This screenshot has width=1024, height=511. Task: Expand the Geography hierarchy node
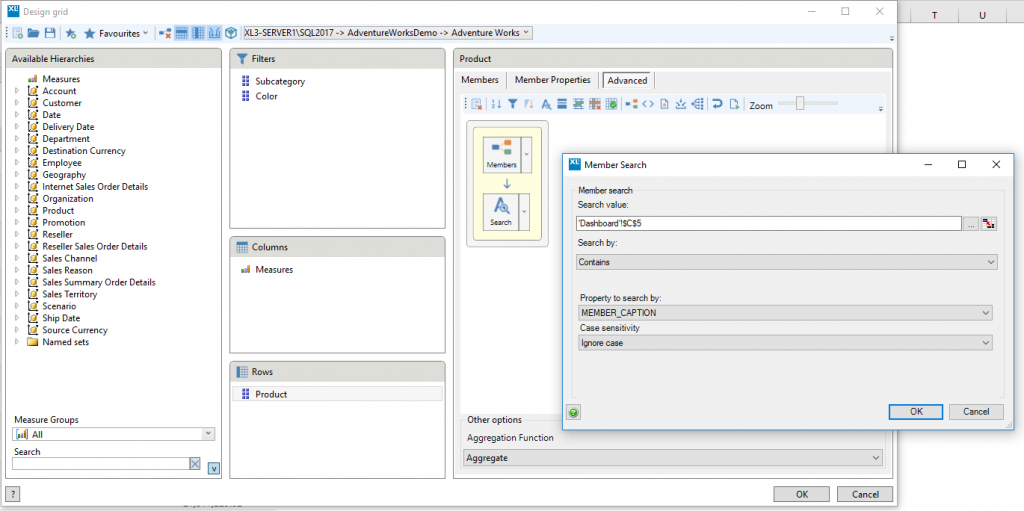[17, 175]
